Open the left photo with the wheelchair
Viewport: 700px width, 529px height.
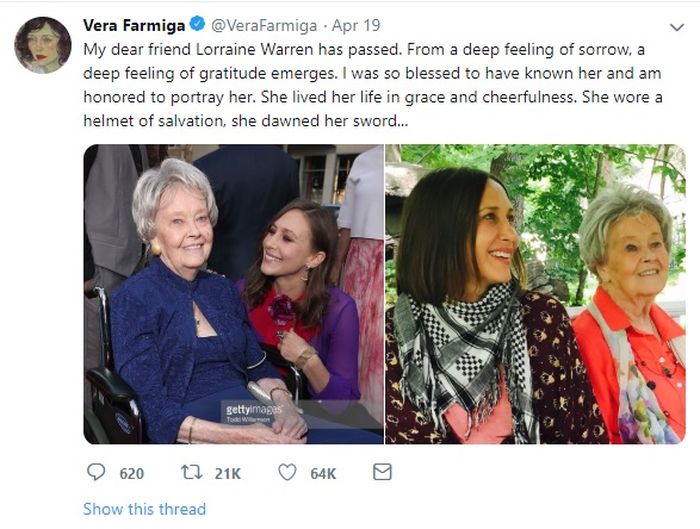(232, 294)
